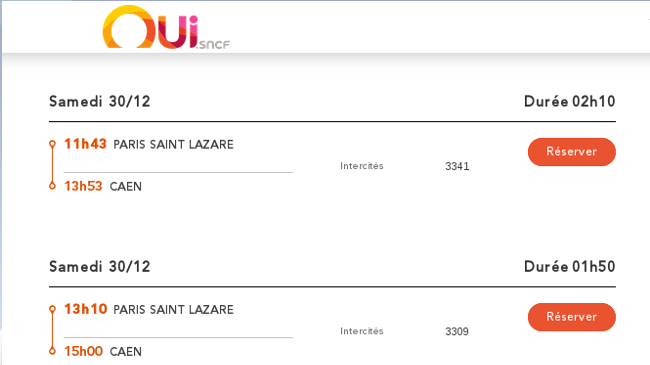Click CAEN station in second trip
Screen dimensions: 650x365
tap(126, 352)
